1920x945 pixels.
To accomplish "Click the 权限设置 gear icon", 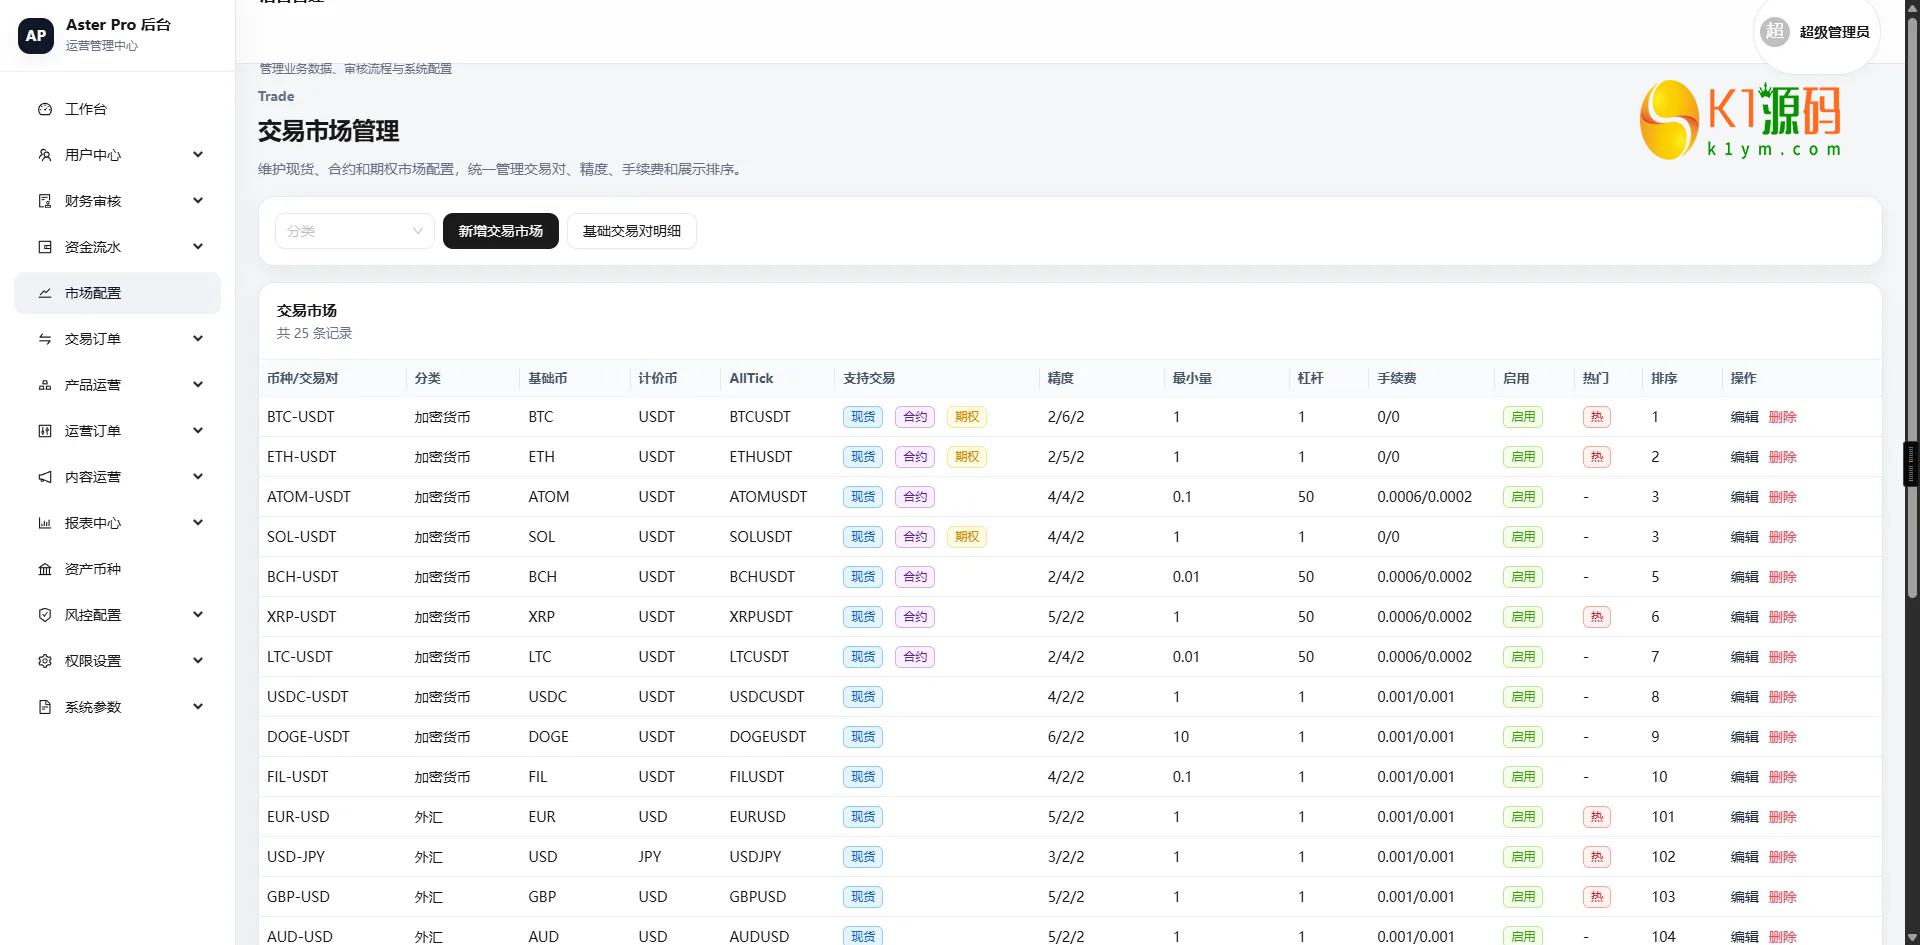I will point(45,661).
